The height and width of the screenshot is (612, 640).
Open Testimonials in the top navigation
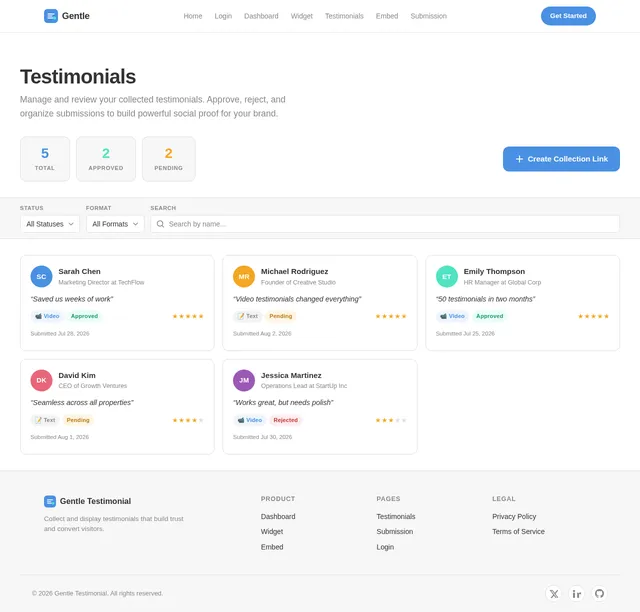(344, 16)
